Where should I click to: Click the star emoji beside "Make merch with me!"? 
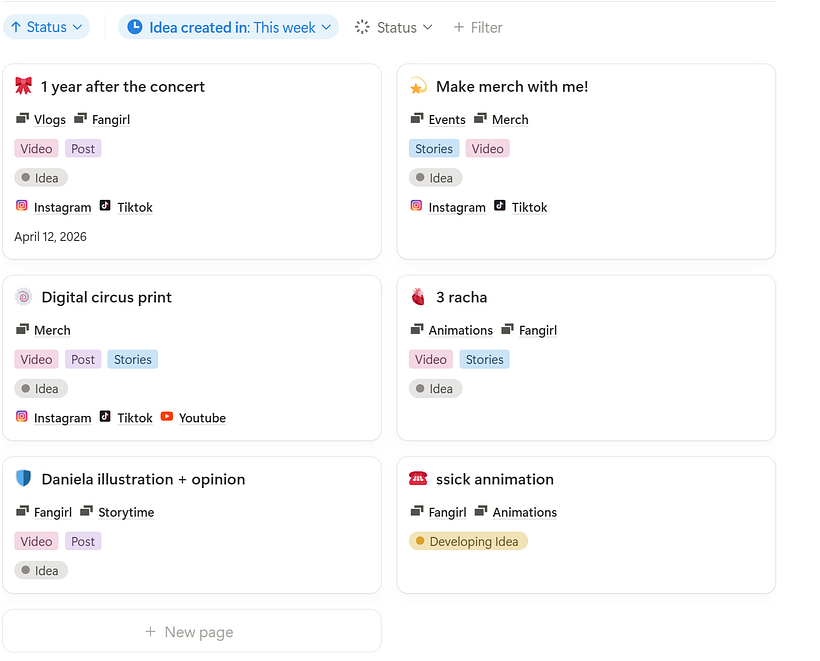click(419, 86)
